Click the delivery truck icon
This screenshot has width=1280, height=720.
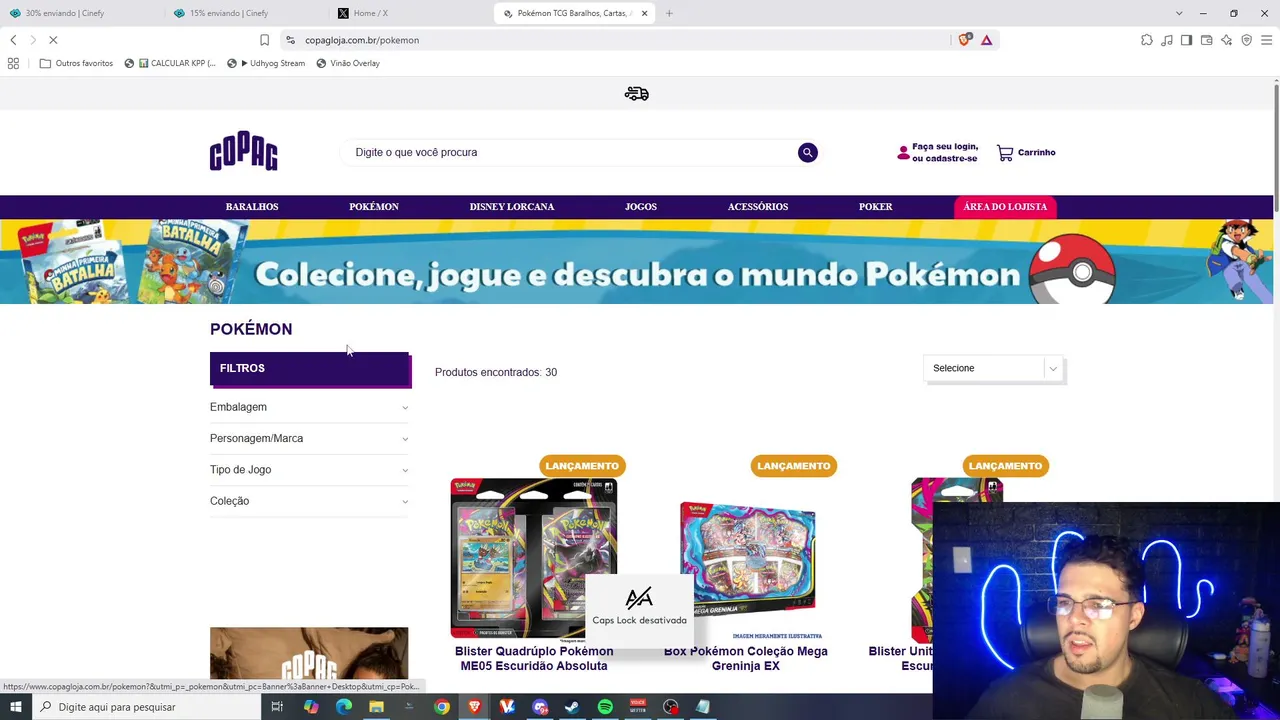(637, 94)
